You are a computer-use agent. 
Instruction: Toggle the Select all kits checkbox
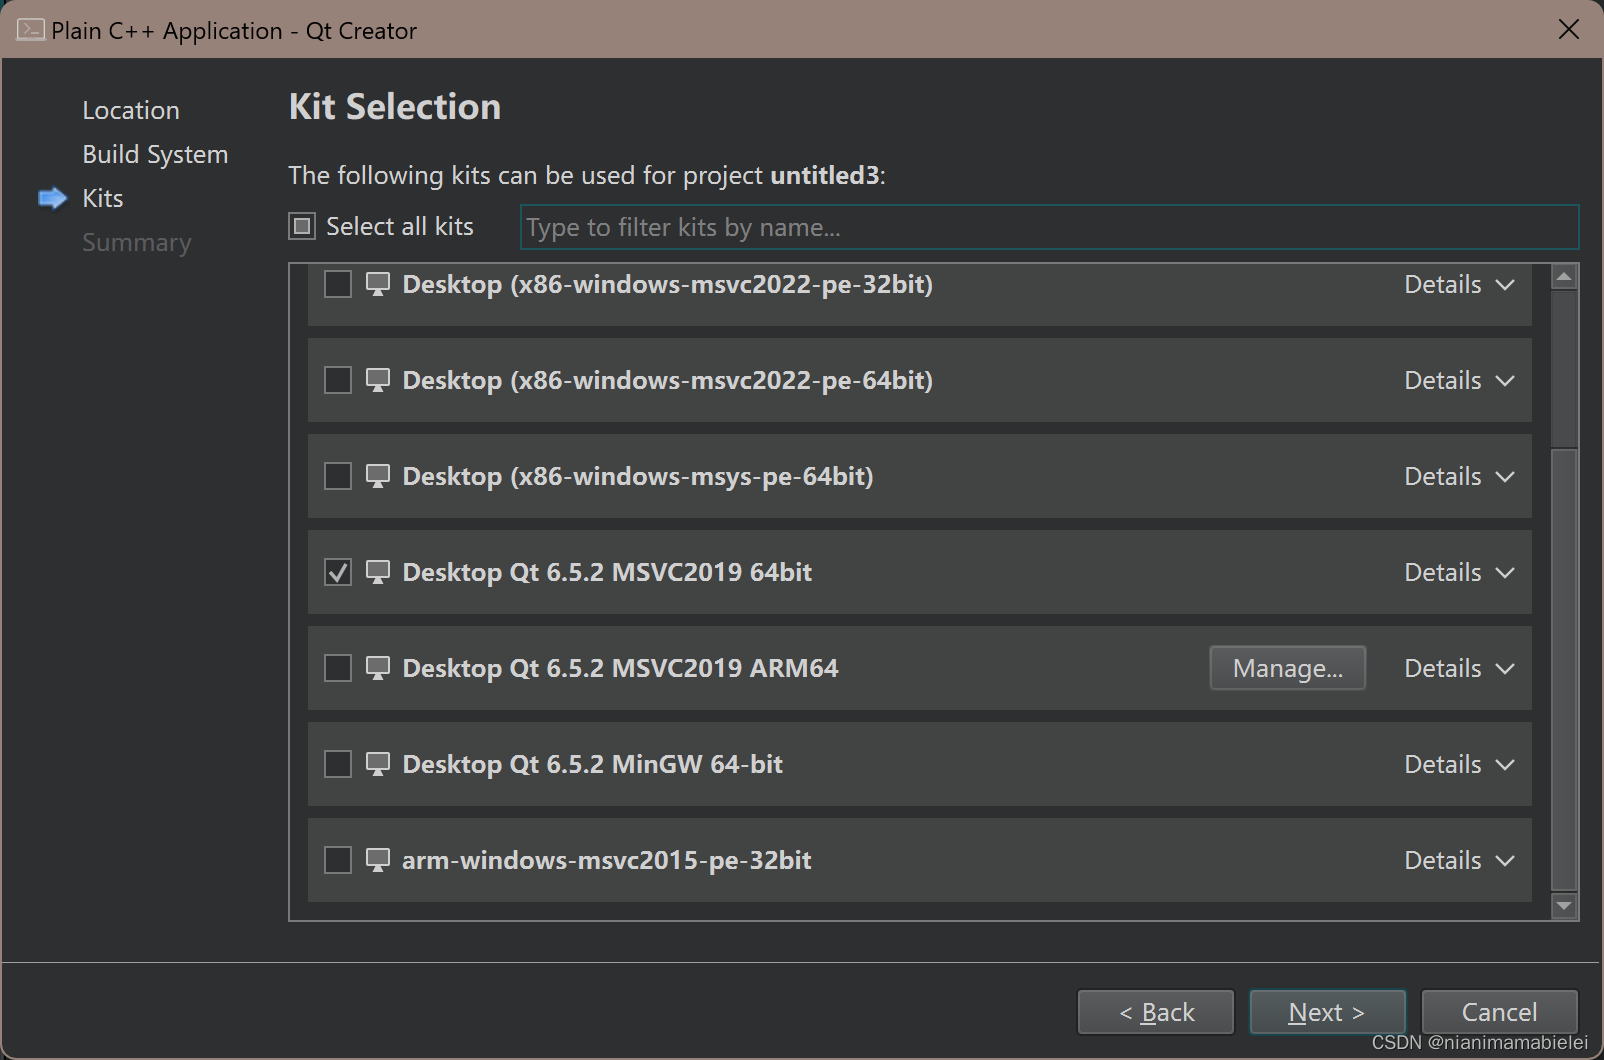click(301, 226)
